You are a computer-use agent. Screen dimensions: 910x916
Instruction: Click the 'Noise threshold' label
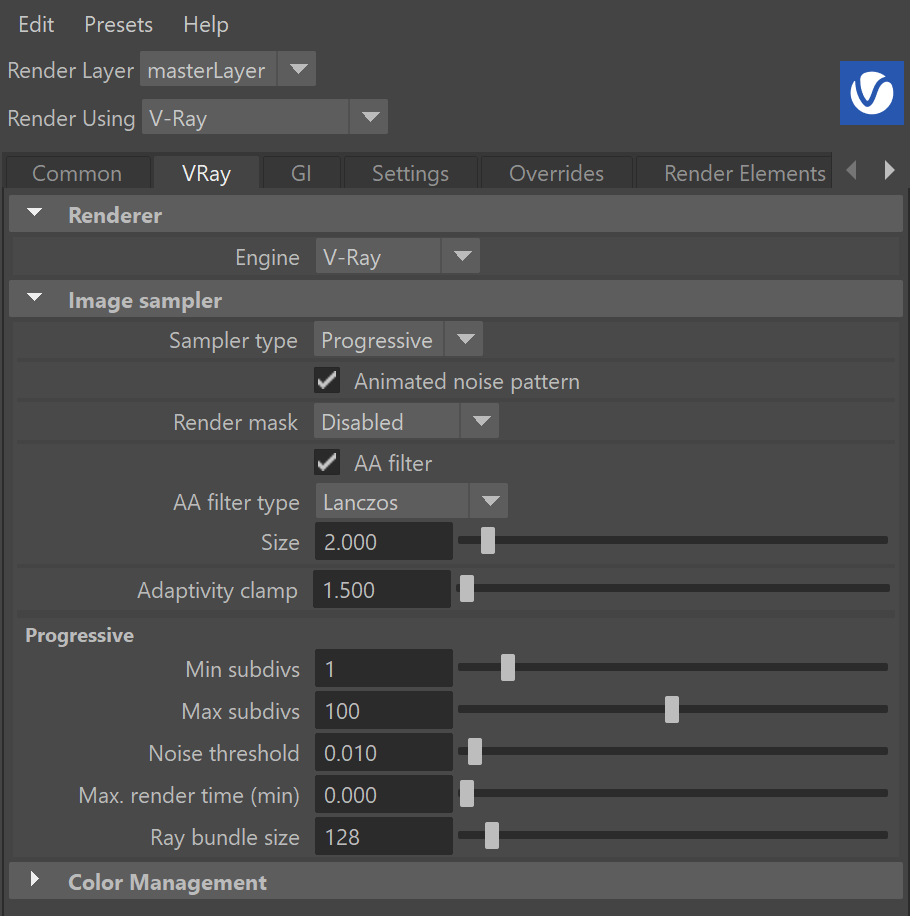point(224,753)
